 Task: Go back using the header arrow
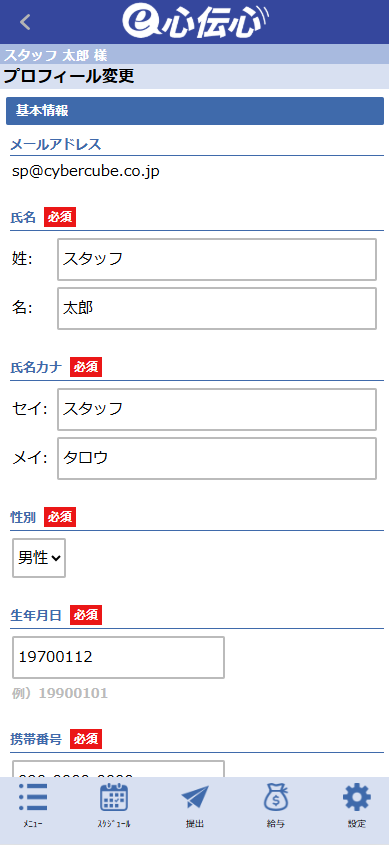25,22
